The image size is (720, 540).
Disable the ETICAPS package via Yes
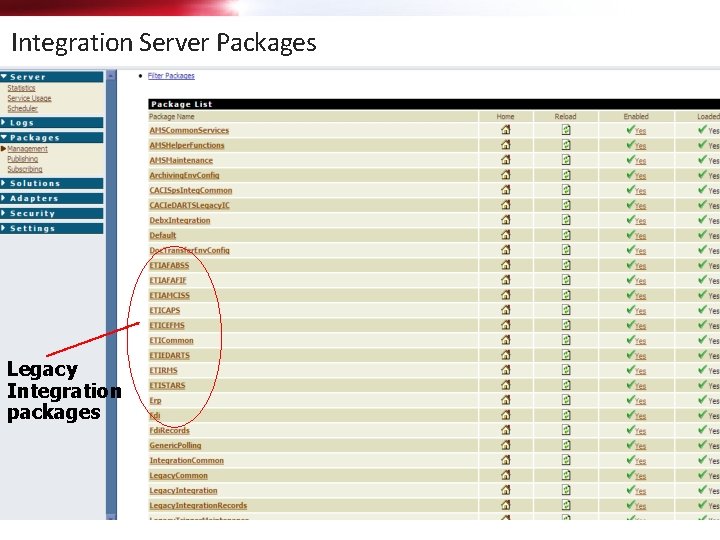pos(641,311)
